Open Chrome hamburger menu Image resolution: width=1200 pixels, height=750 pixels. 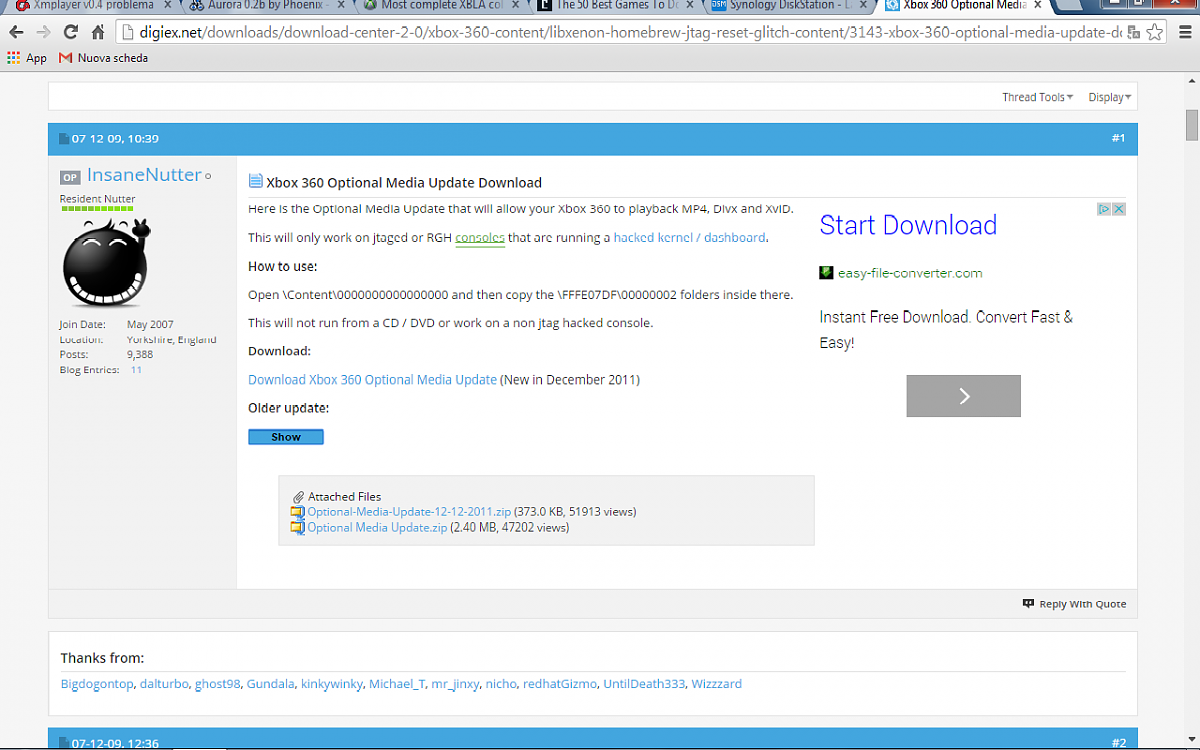pos(1185,32)
